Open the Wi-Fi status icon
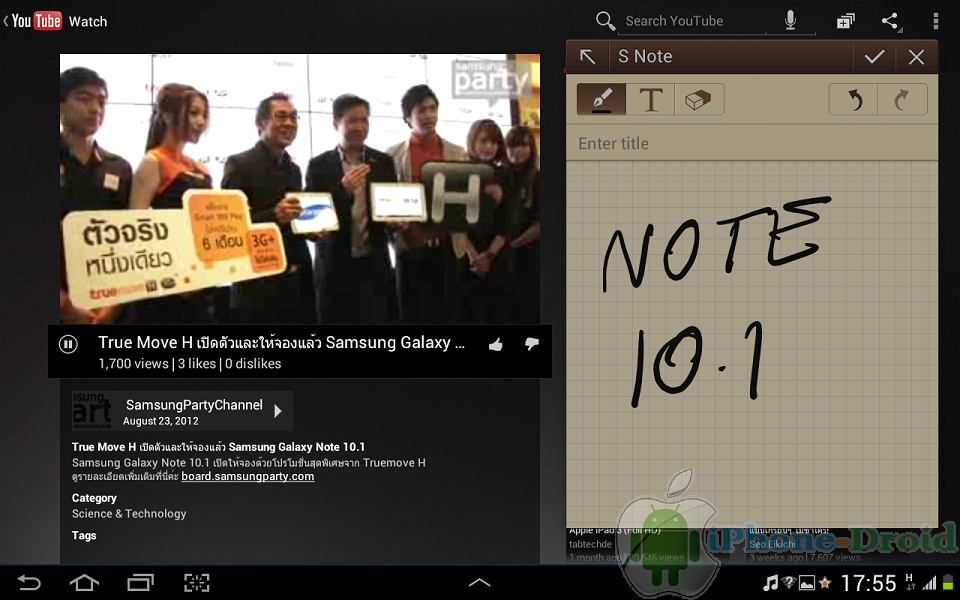Image resolution: width=960 pixels, height=600 pixels. [x=789, y=582]
